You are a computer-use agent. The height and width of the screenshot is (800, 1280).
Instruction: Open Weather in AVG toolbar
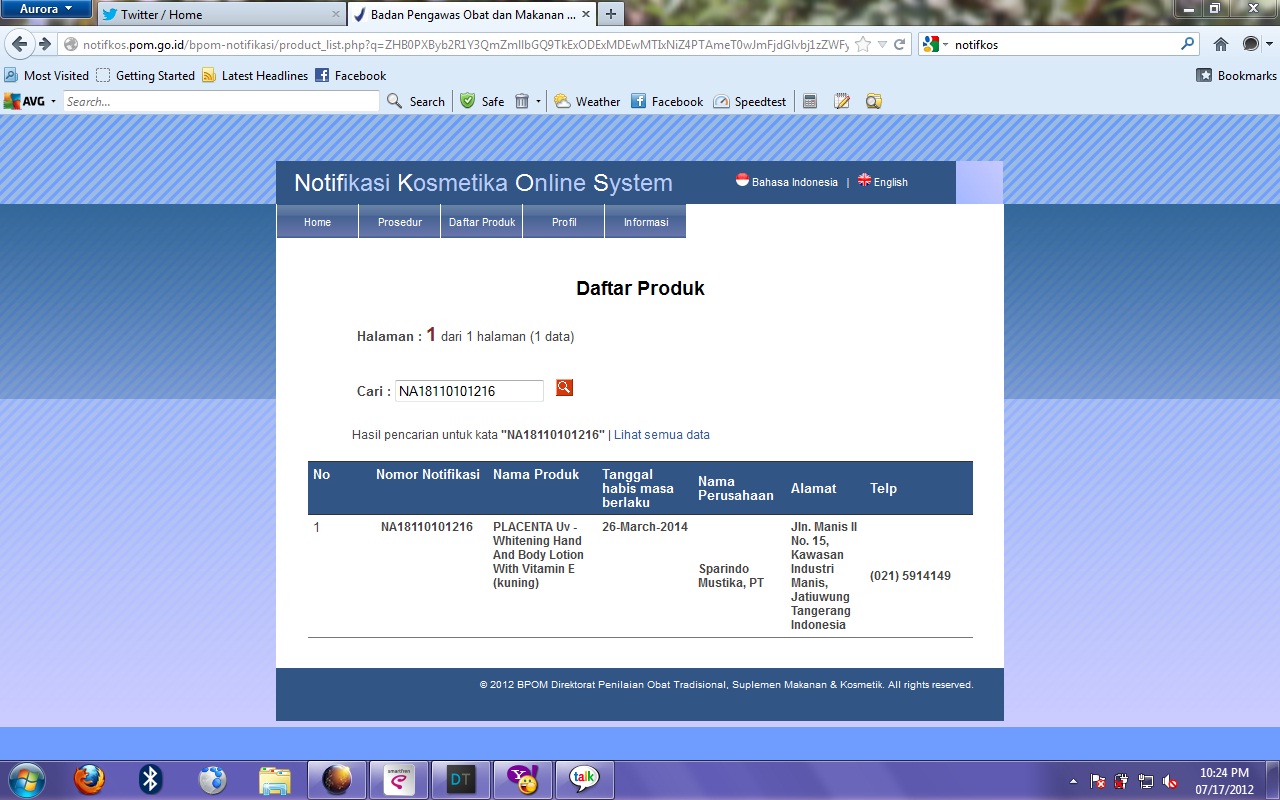point(587,101)
